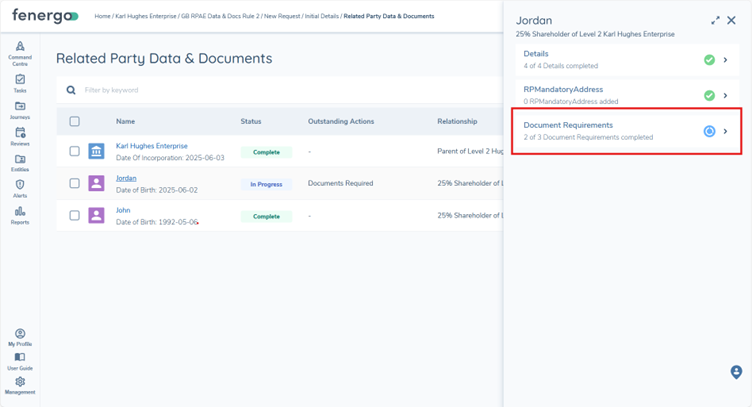The height and width of the screenshot is (407, 752).
Task: Tick the checkbox for Jordan
Action: pyautogui.click(x=74, y=184)
